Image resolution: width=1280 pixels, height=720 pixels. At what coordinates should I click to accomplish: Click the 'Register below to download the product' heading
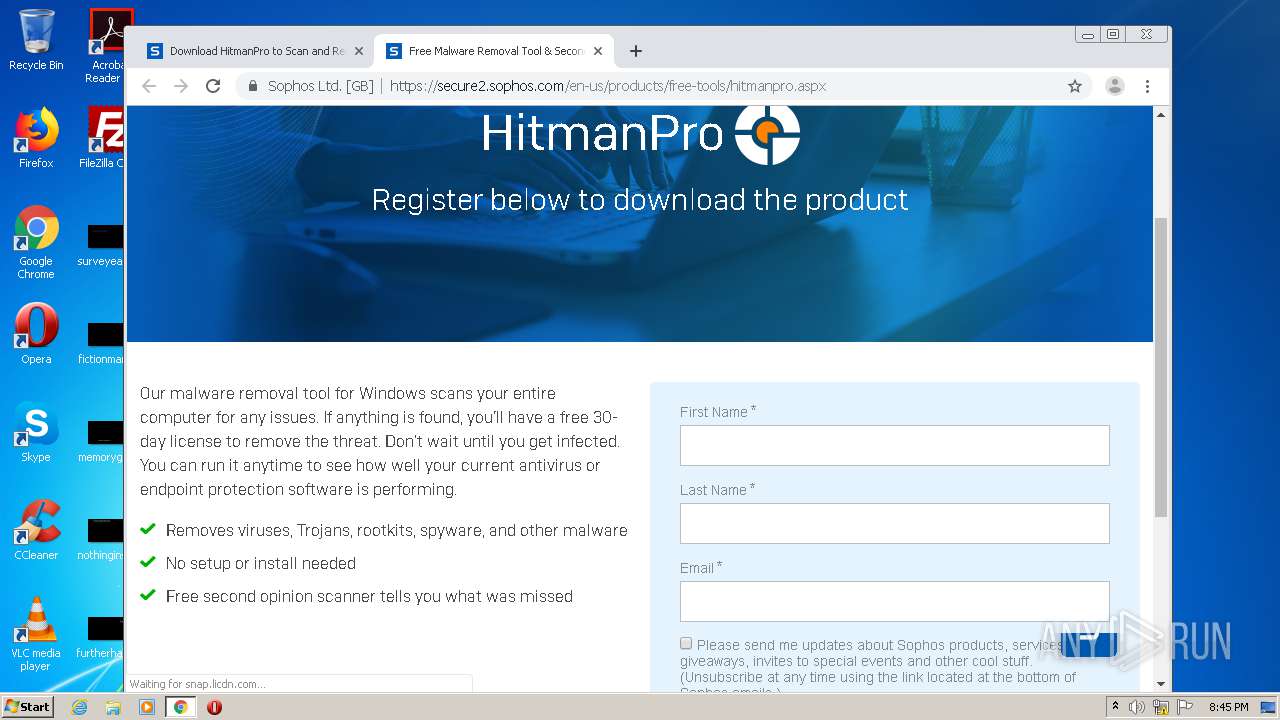point(640,200)
